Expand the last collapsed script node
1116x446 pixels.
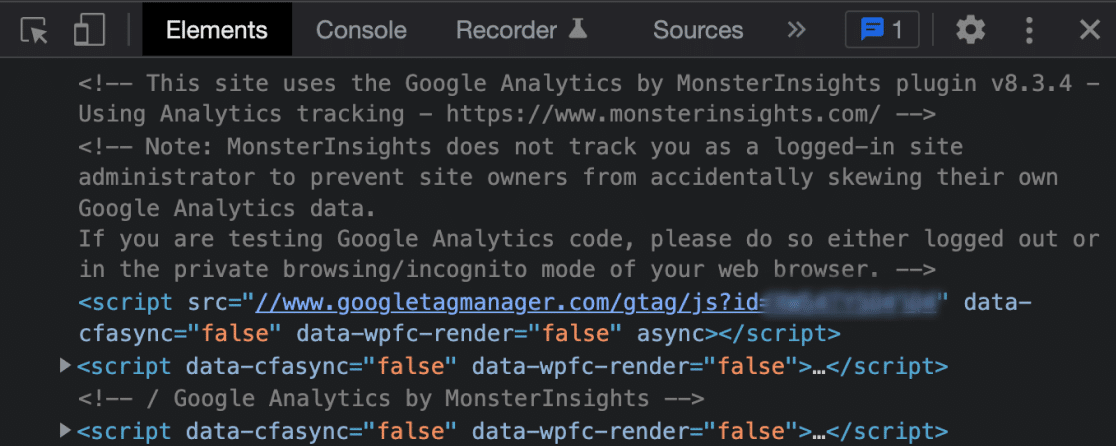tap(66, 431)
